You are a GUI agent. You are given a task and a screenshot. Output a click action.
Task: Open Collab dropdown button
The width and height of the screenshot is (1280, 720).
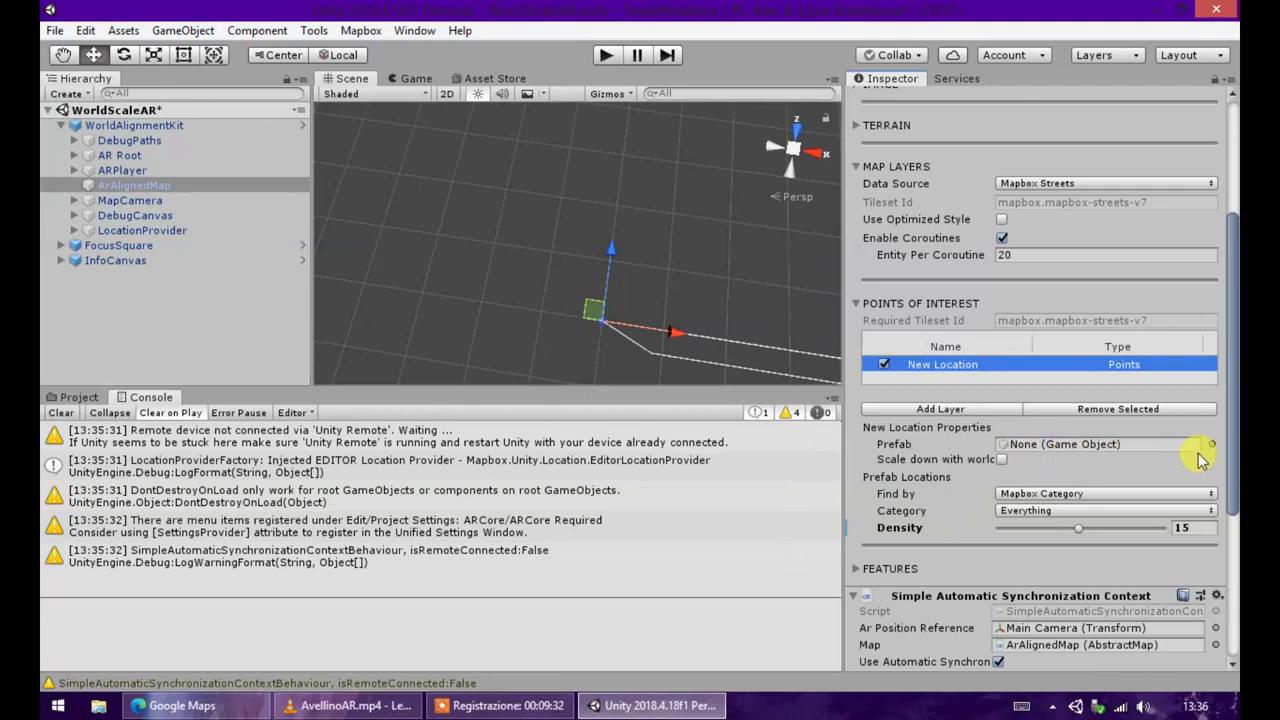click(893, 55)
